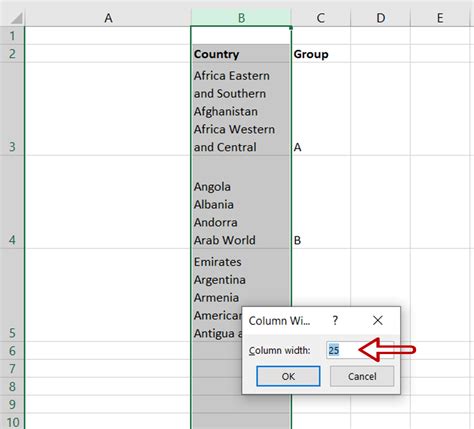Viewport: 474px width, 429px height.
Task: Select row 6 header
Action: click(12, 350)
